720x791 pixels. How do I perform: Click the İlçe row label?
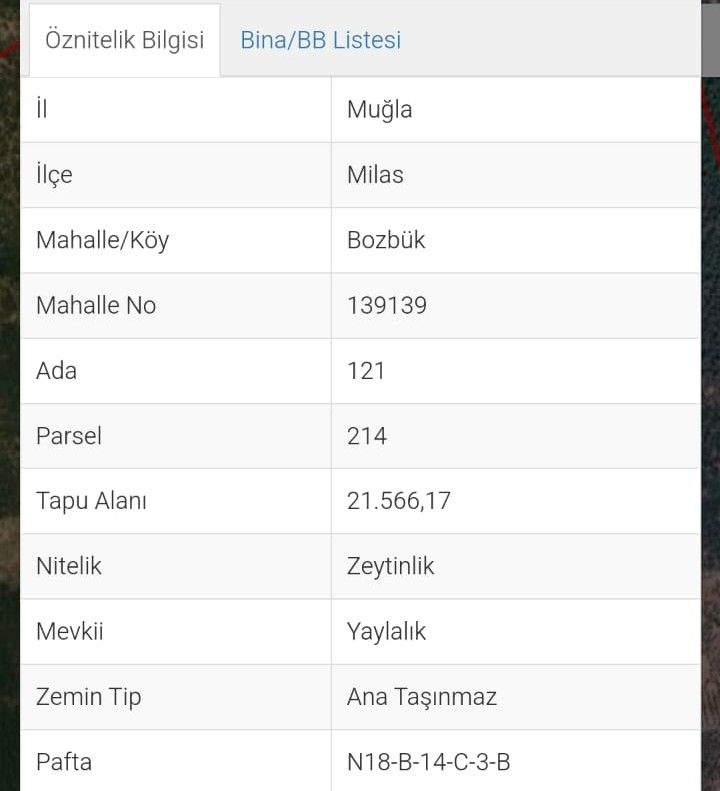click(x=54, y=175)
